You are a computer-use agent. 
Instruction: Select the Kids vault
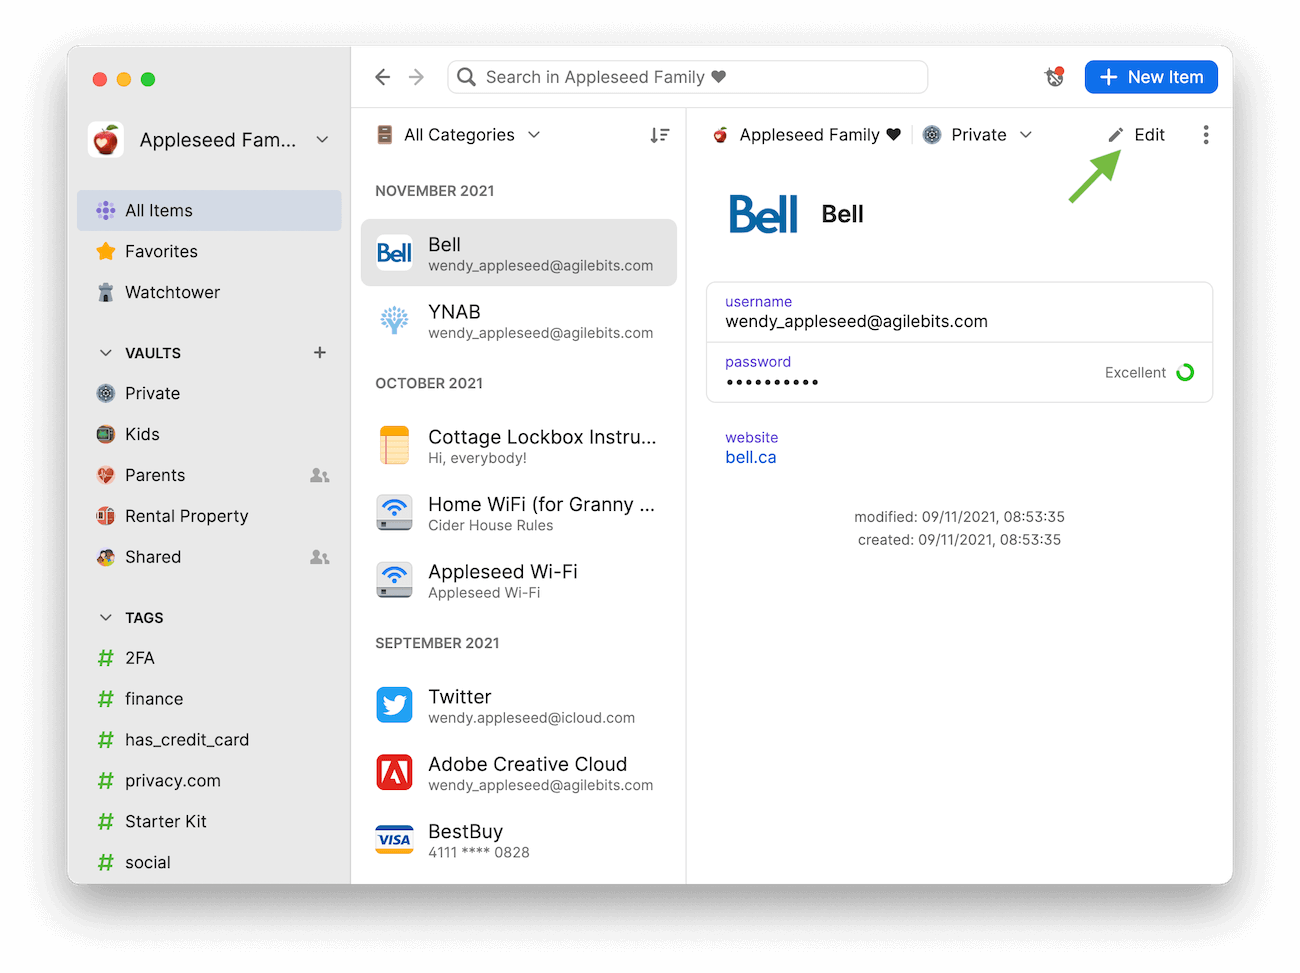[209, 435]
